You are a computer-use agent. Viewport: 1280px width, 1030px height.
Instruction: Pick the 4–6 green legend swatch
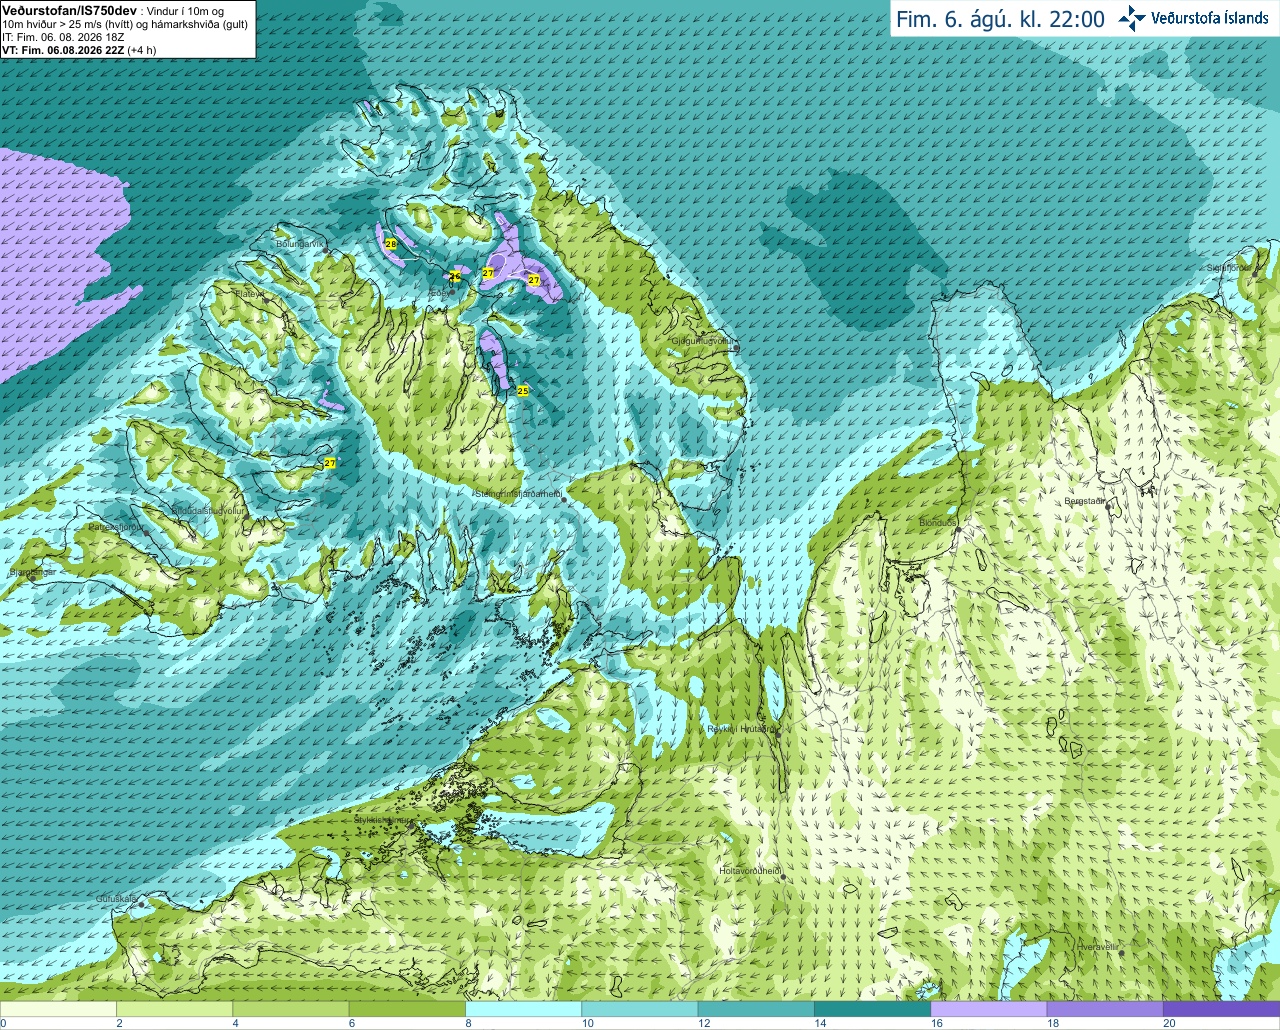tap(291, 1009)
